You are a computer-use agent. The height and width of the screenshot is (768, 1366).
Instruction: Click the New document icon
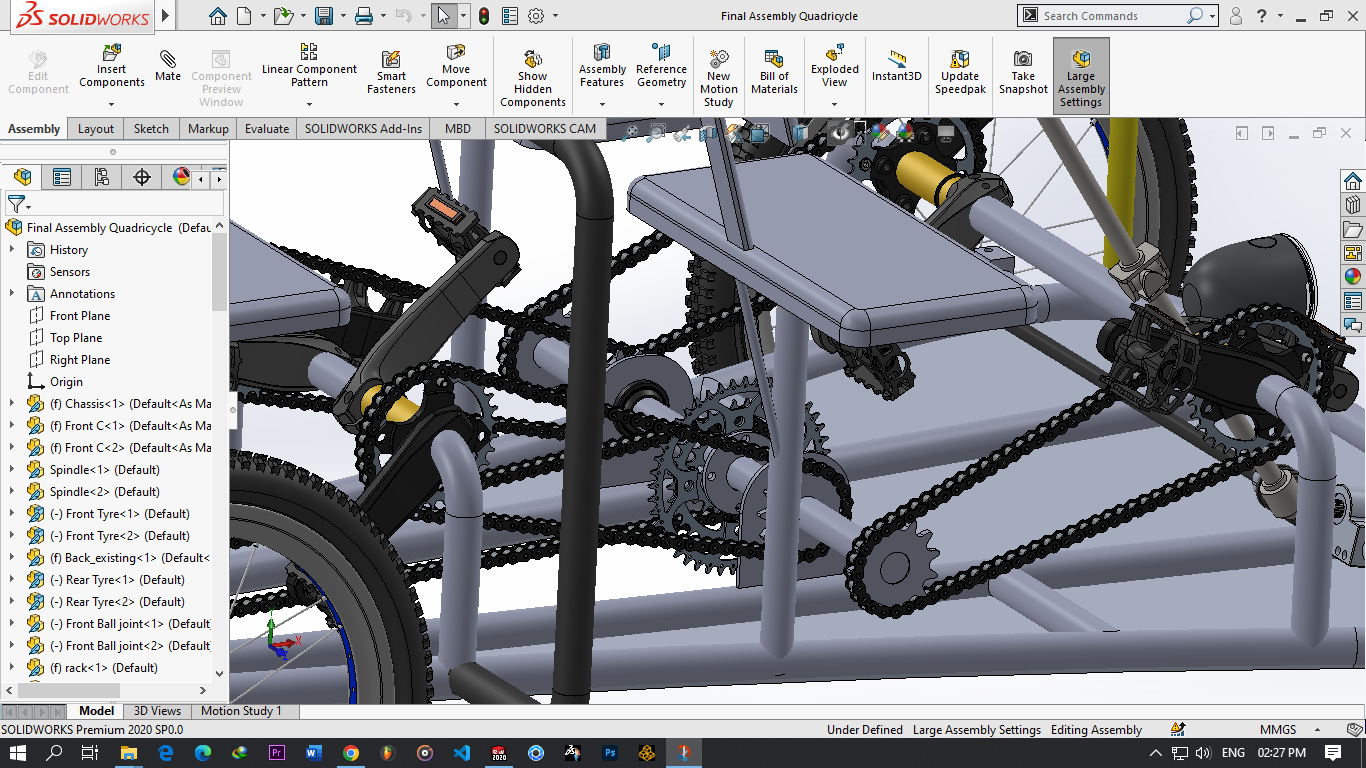tap(245, 16)
